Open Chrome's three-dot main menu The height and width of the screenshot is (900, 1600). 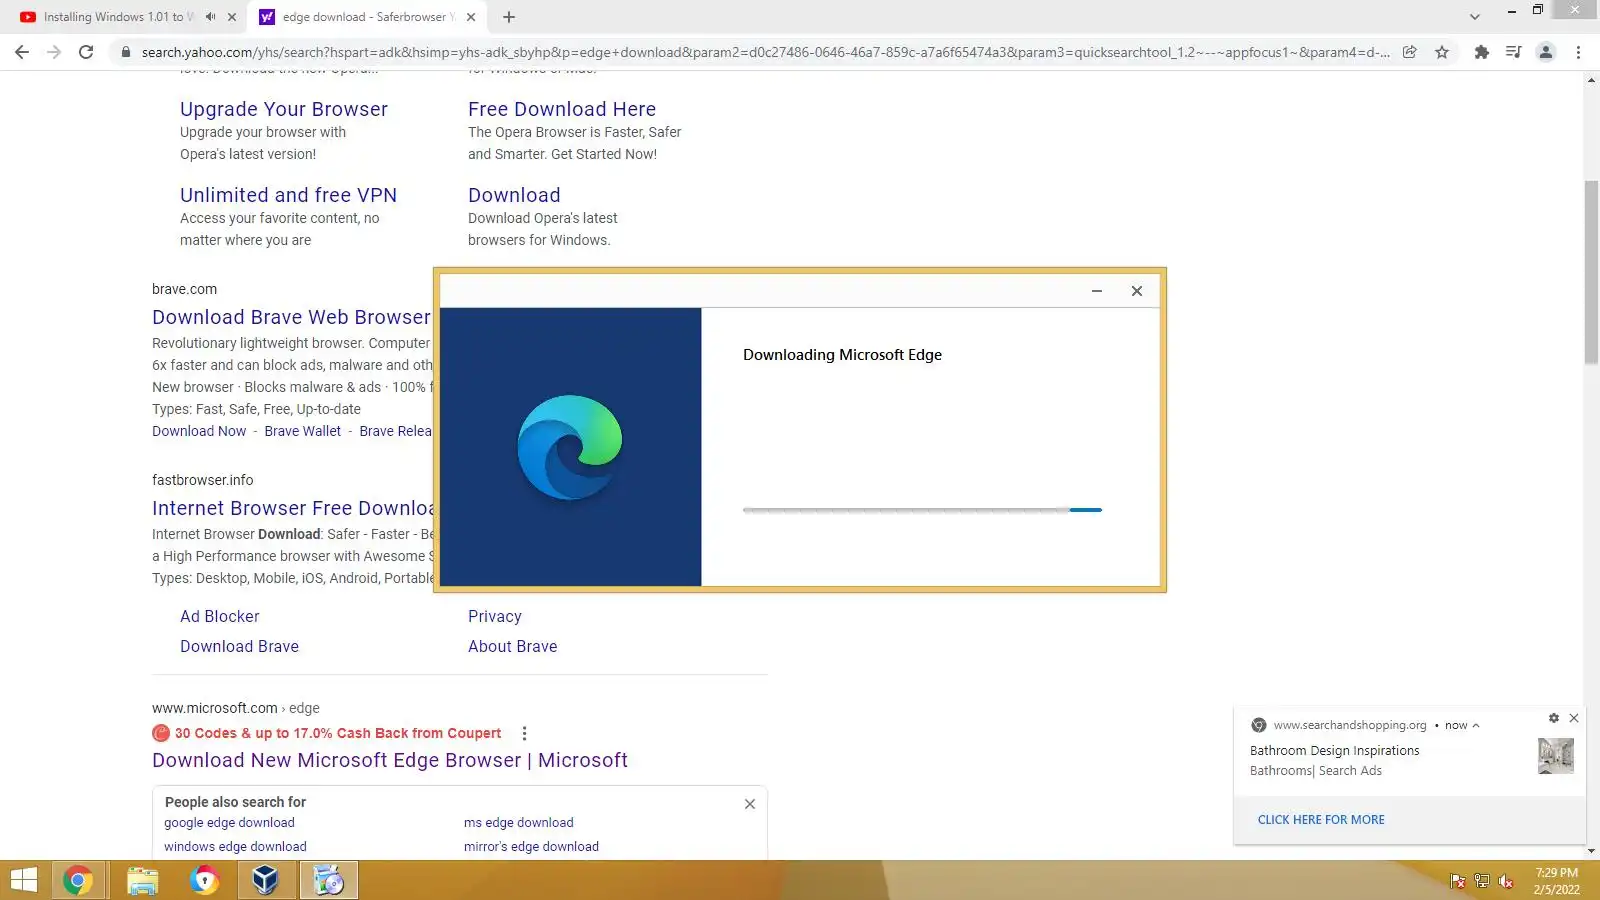point(1579,52)
